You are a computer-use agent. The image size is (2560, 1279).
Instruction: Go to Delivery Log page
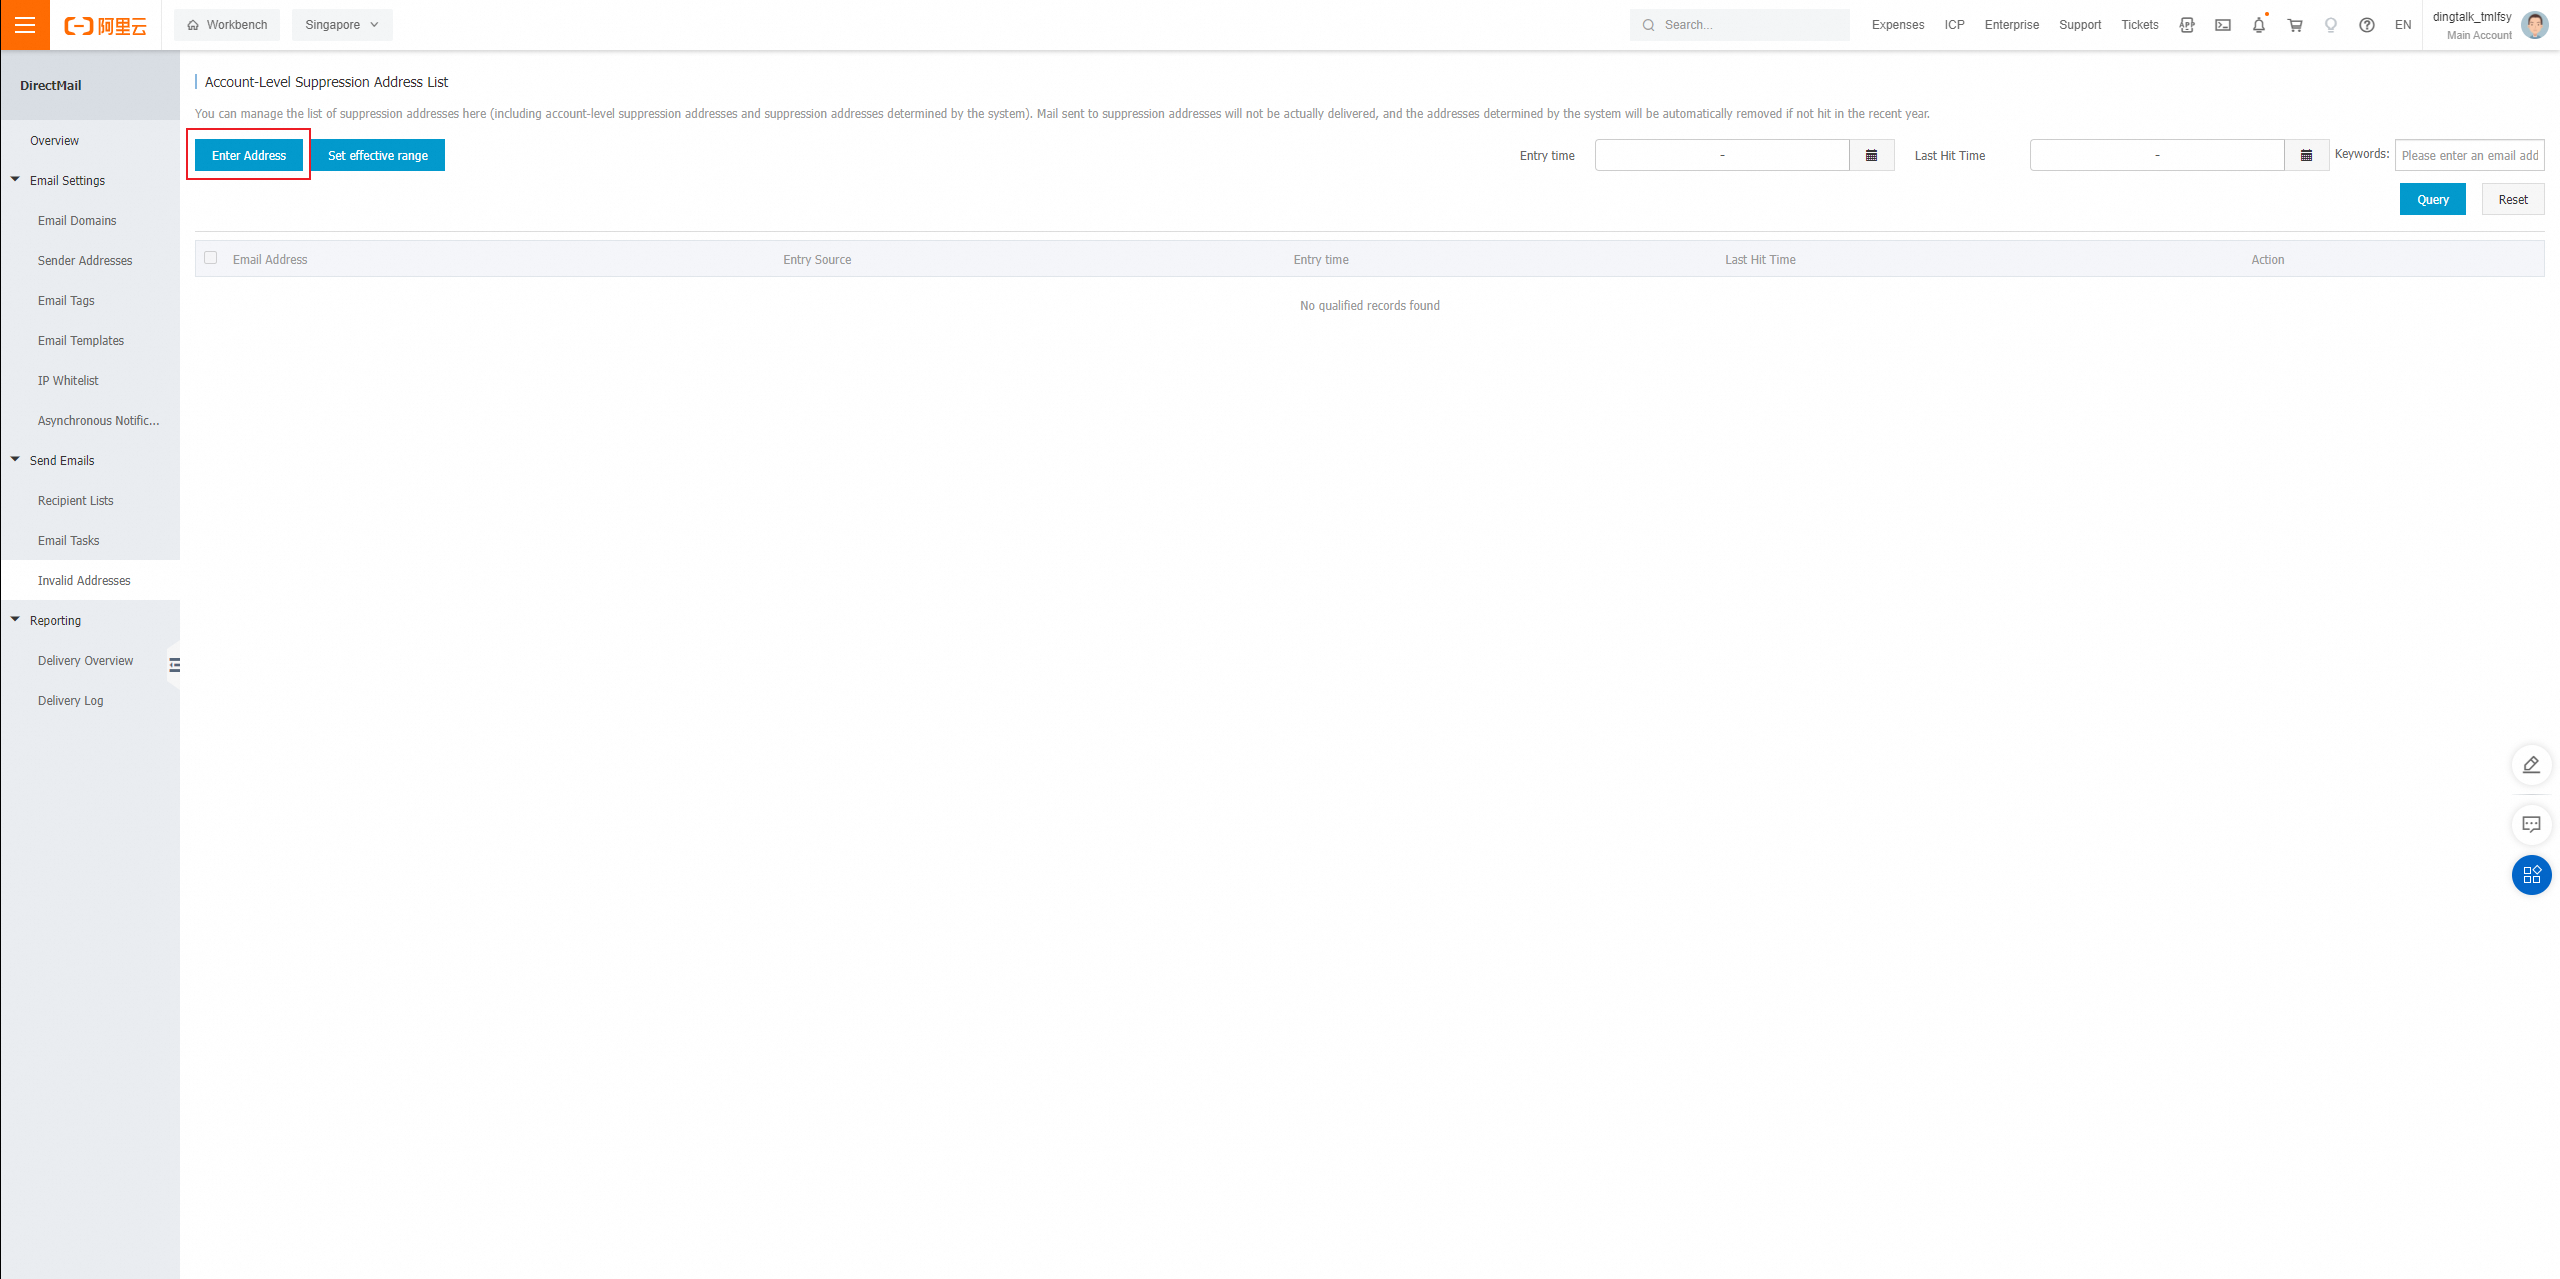(71, 700)
